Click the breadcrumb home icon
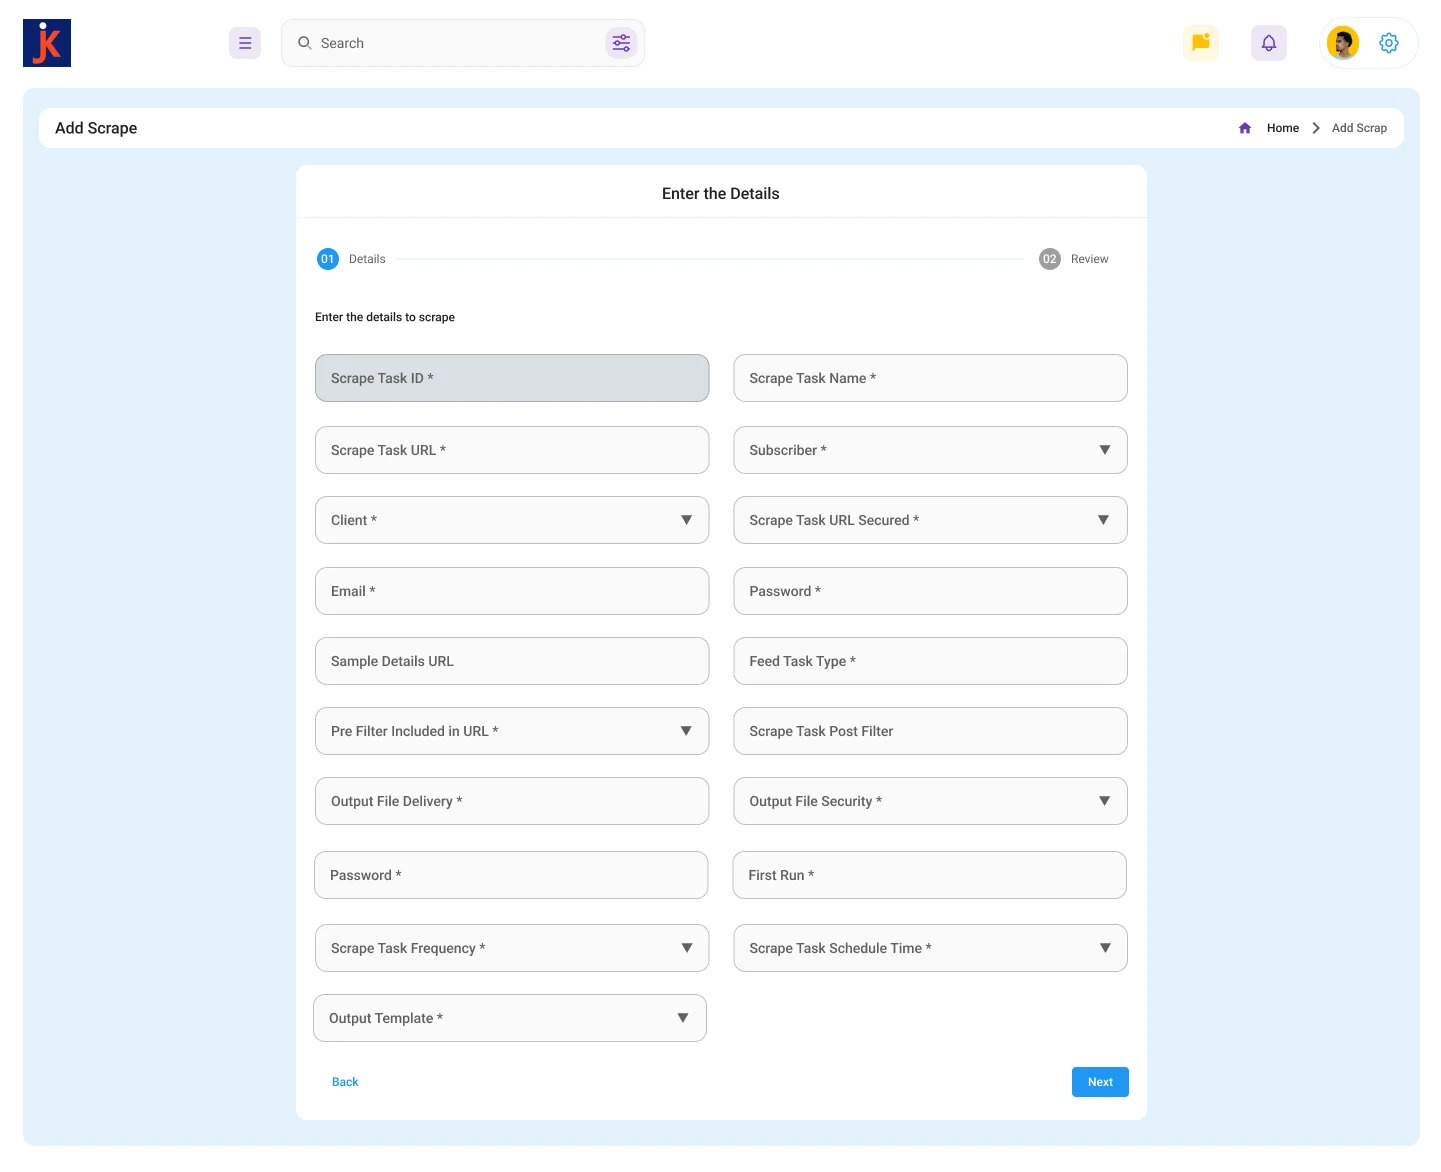1441x1172 pixels. click(1245, 128)
